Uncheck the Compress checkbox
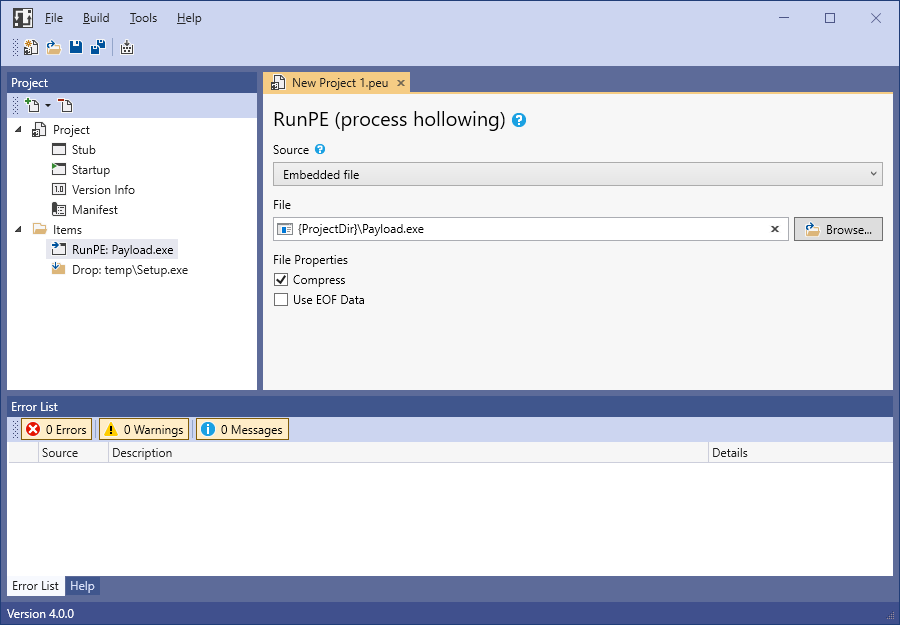 point(281,280)
